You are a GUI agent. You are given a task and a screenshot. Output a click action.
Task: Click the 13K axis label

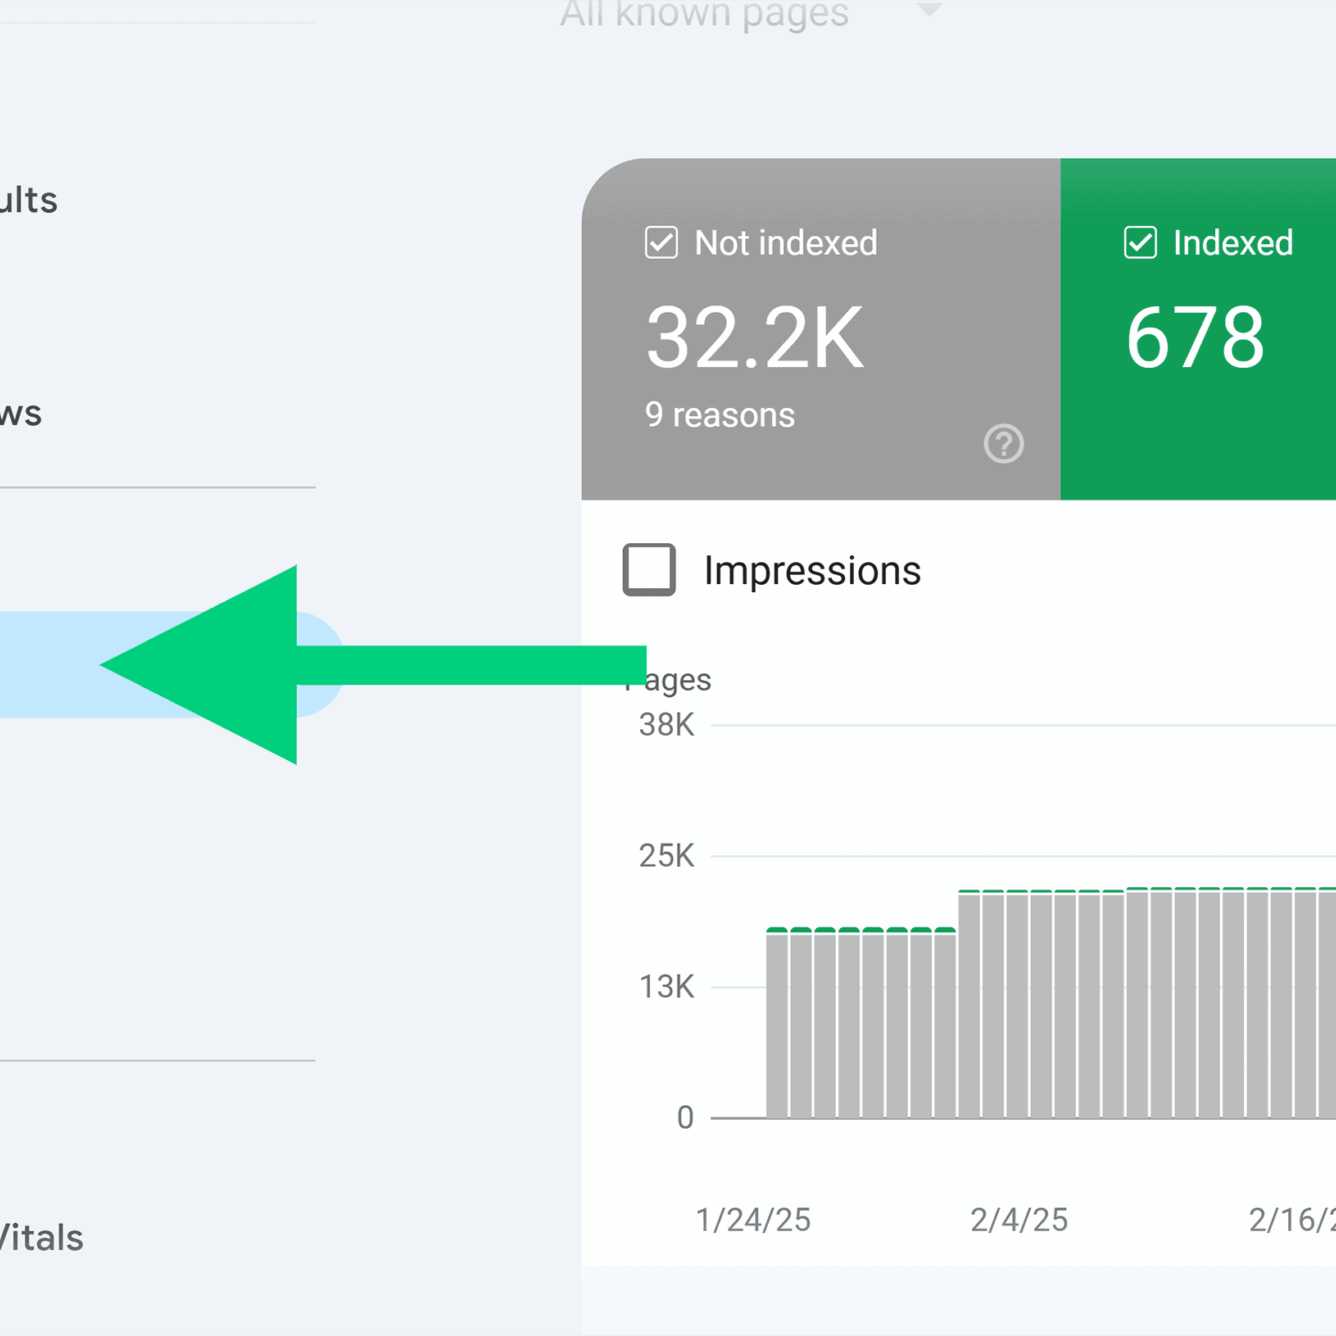[x=666, y=987]
